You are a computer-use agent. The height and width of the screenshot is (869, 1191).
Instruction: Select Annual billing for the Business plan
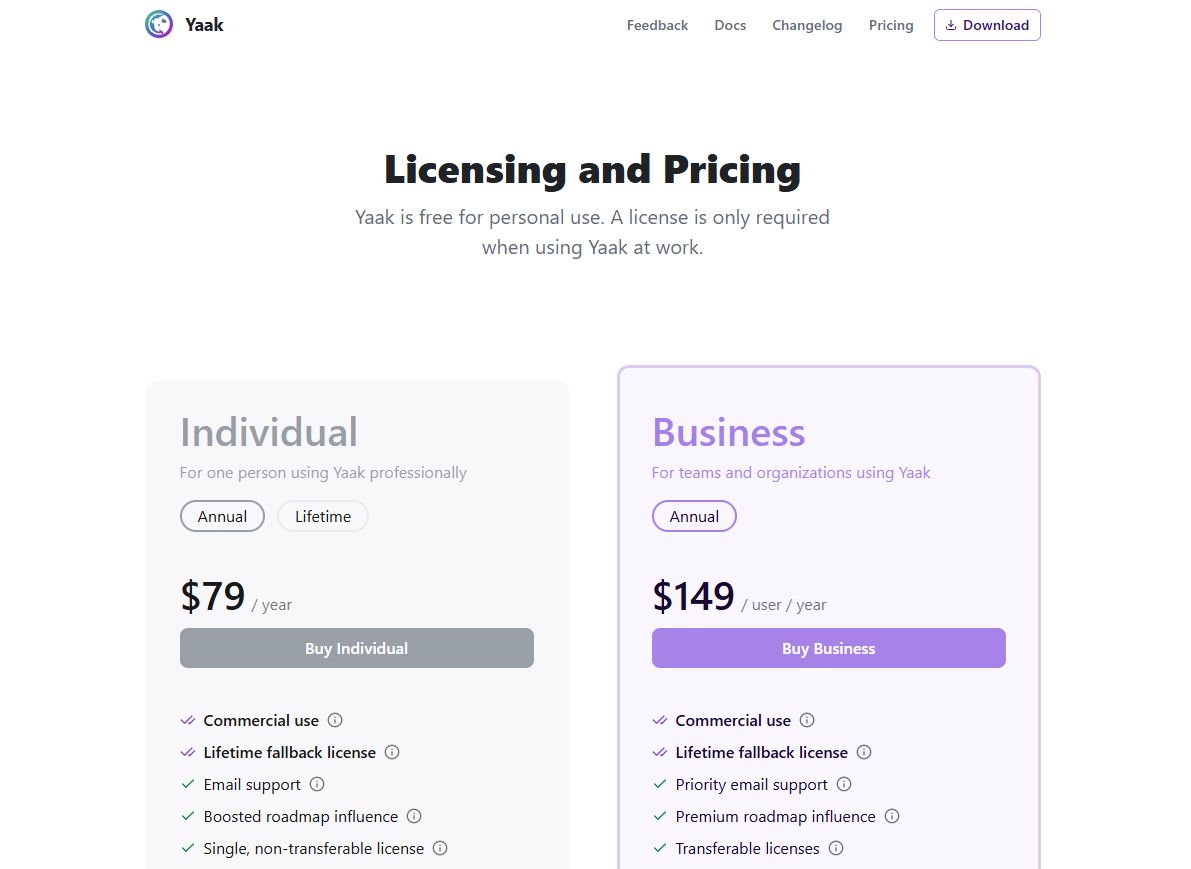[694, 516]
